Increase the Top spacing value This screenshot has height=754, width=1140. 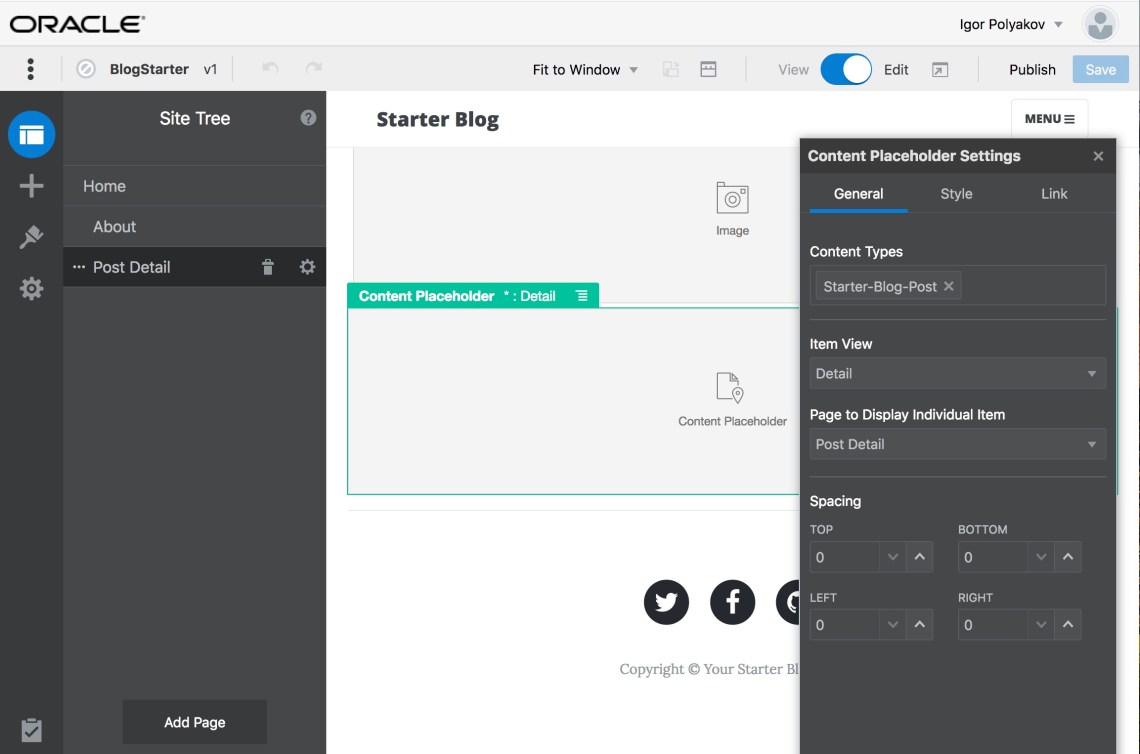click(919, 557)
